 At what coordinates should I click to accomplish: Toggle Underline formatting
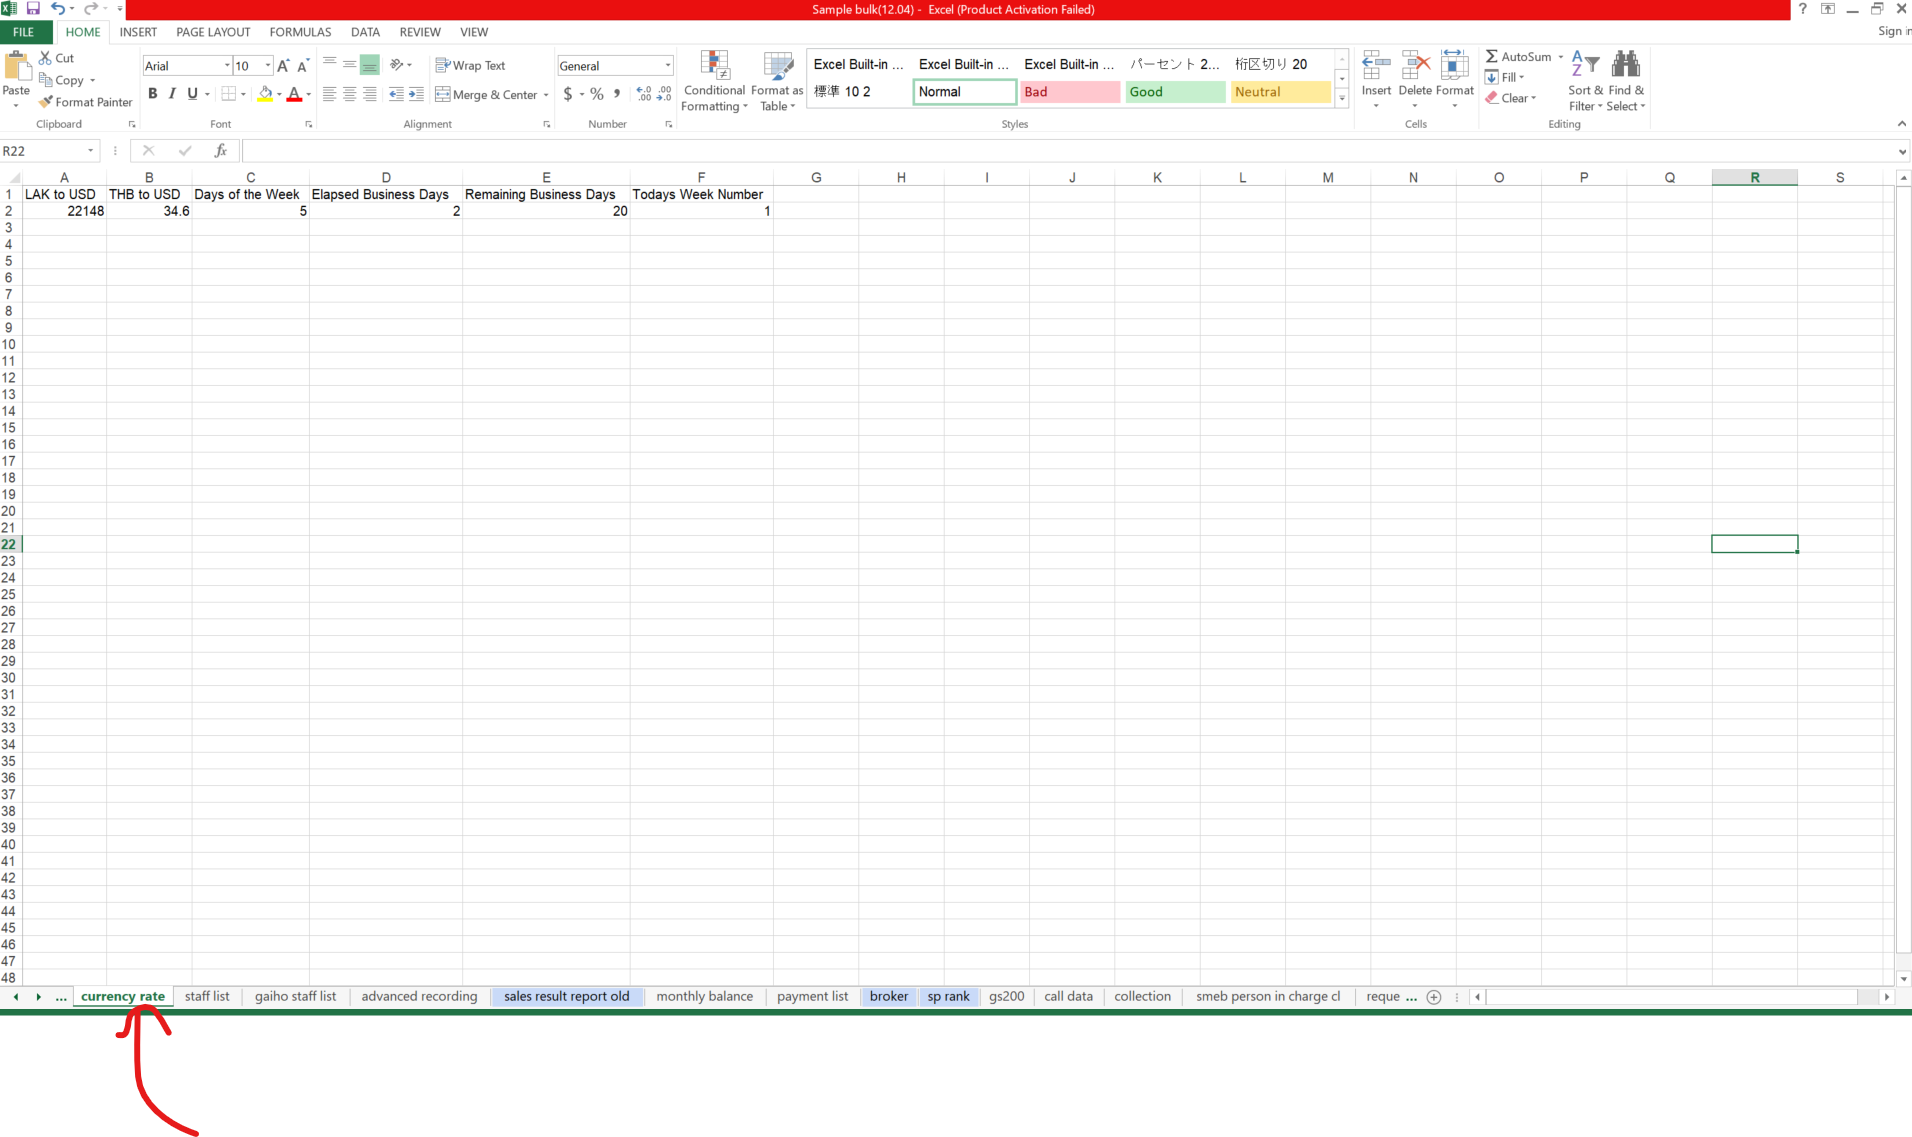pos(192,94)
